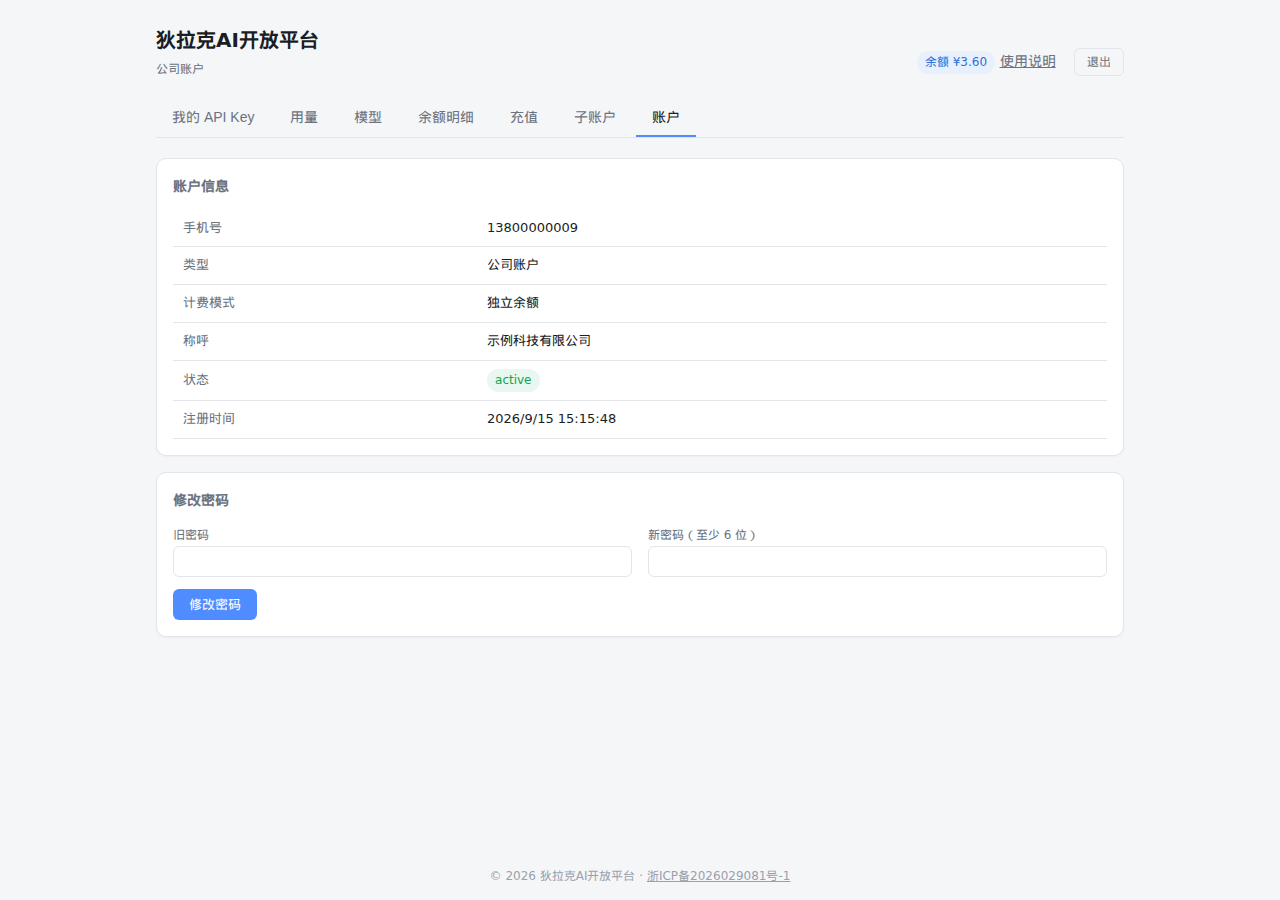Open the 我的 API Key tab
1280x900 pixels.
(213, 117)
